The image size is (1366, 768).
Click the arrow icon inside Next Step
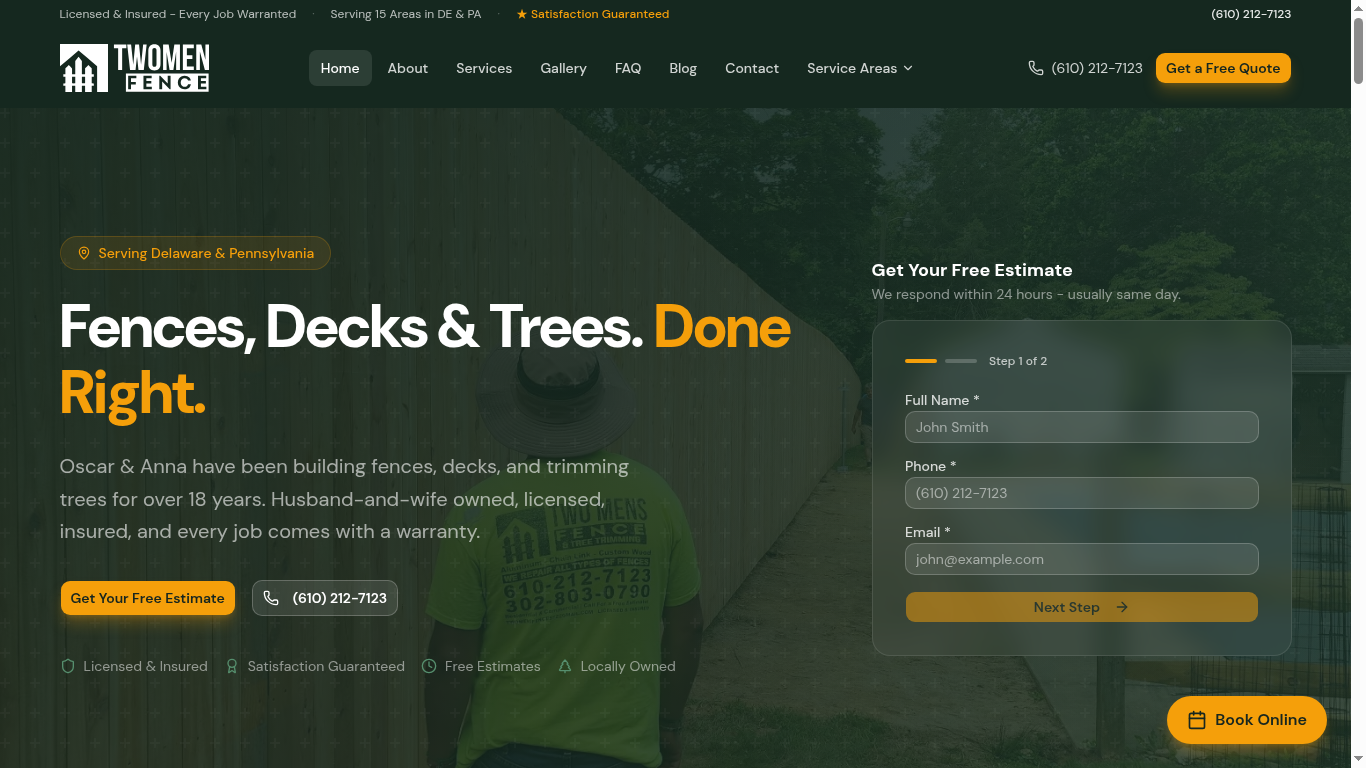tap(1121, 607)
